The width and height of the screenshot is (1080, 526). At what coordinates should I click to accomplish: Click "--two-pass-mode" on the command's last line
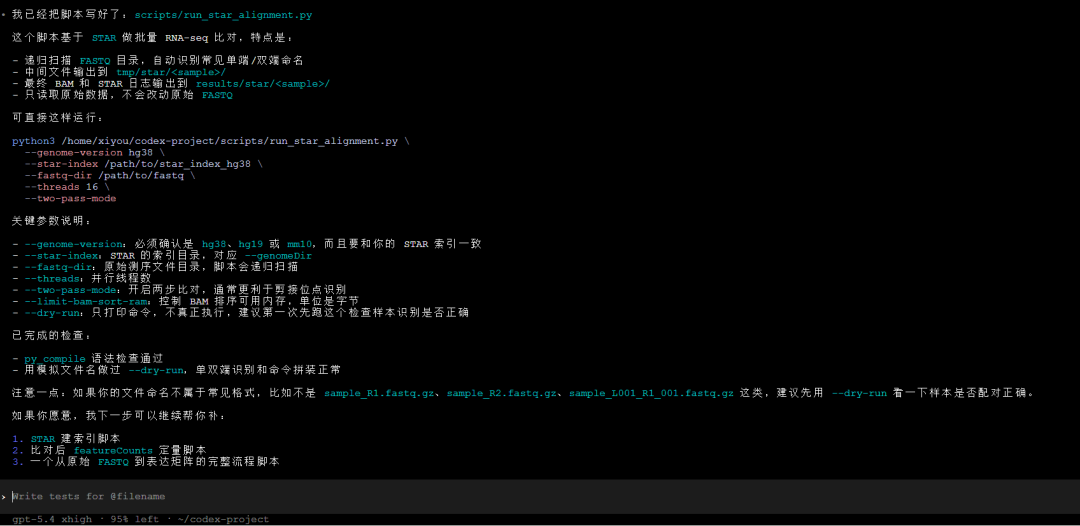[70, 198]
